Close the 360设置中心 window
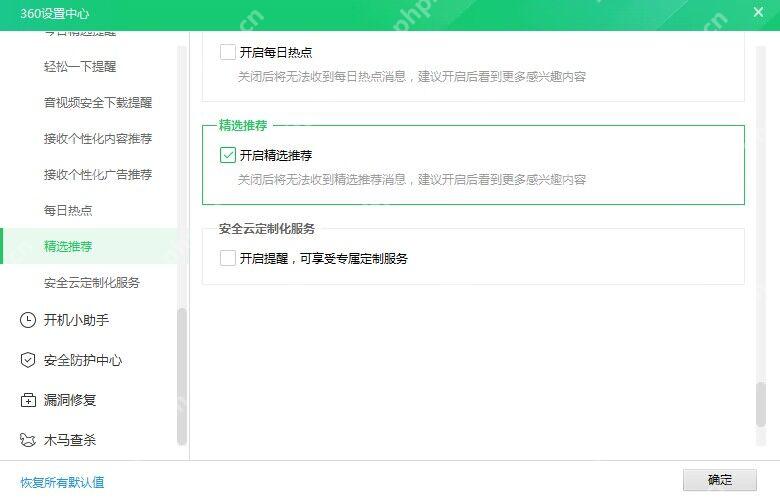The height and width of the screenshot is (500, 780). coord(758,12)
